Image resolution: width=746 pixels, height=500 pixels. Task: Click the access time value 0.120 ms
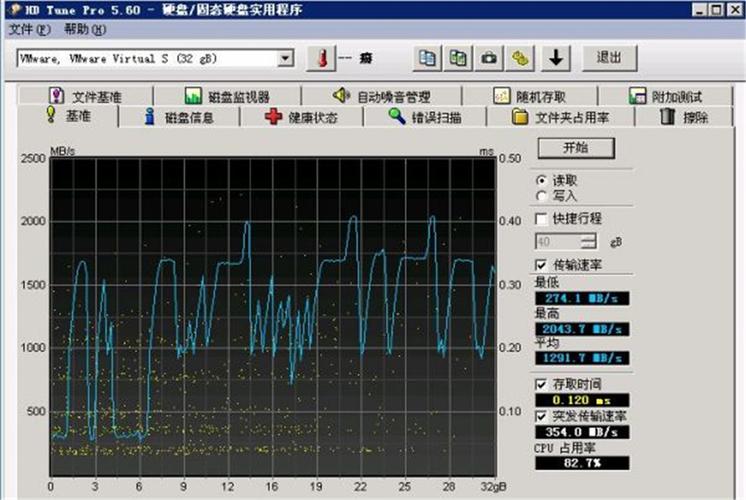pyautogui.click(x=582, y=400)
